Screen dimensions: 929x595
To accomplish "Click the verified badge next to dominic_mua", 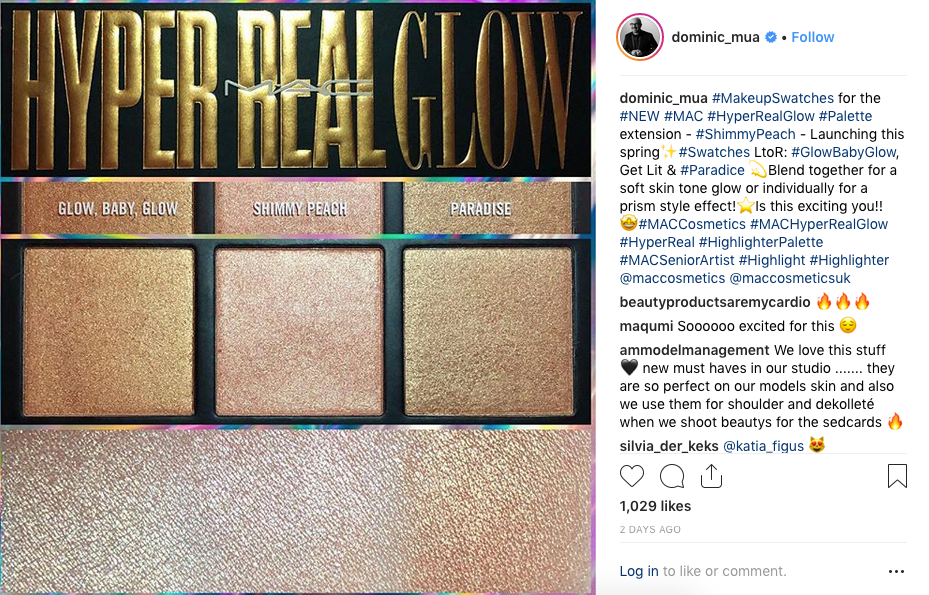I will pyautogui.click(x=771, y=37).
